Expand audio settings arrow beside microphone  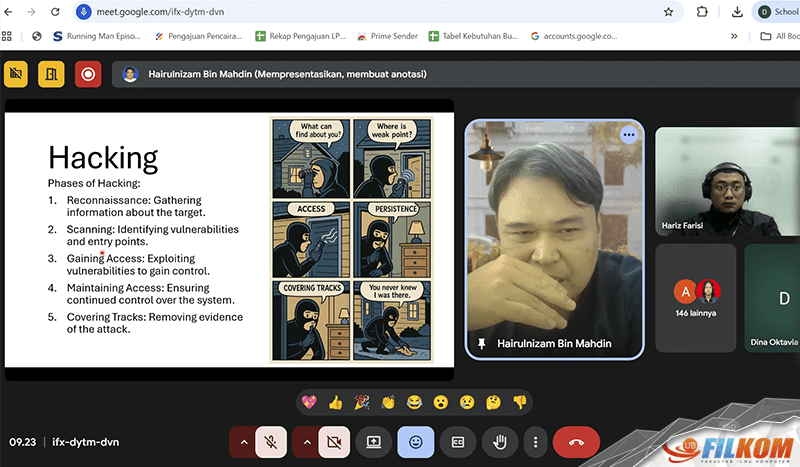(243, 441)
